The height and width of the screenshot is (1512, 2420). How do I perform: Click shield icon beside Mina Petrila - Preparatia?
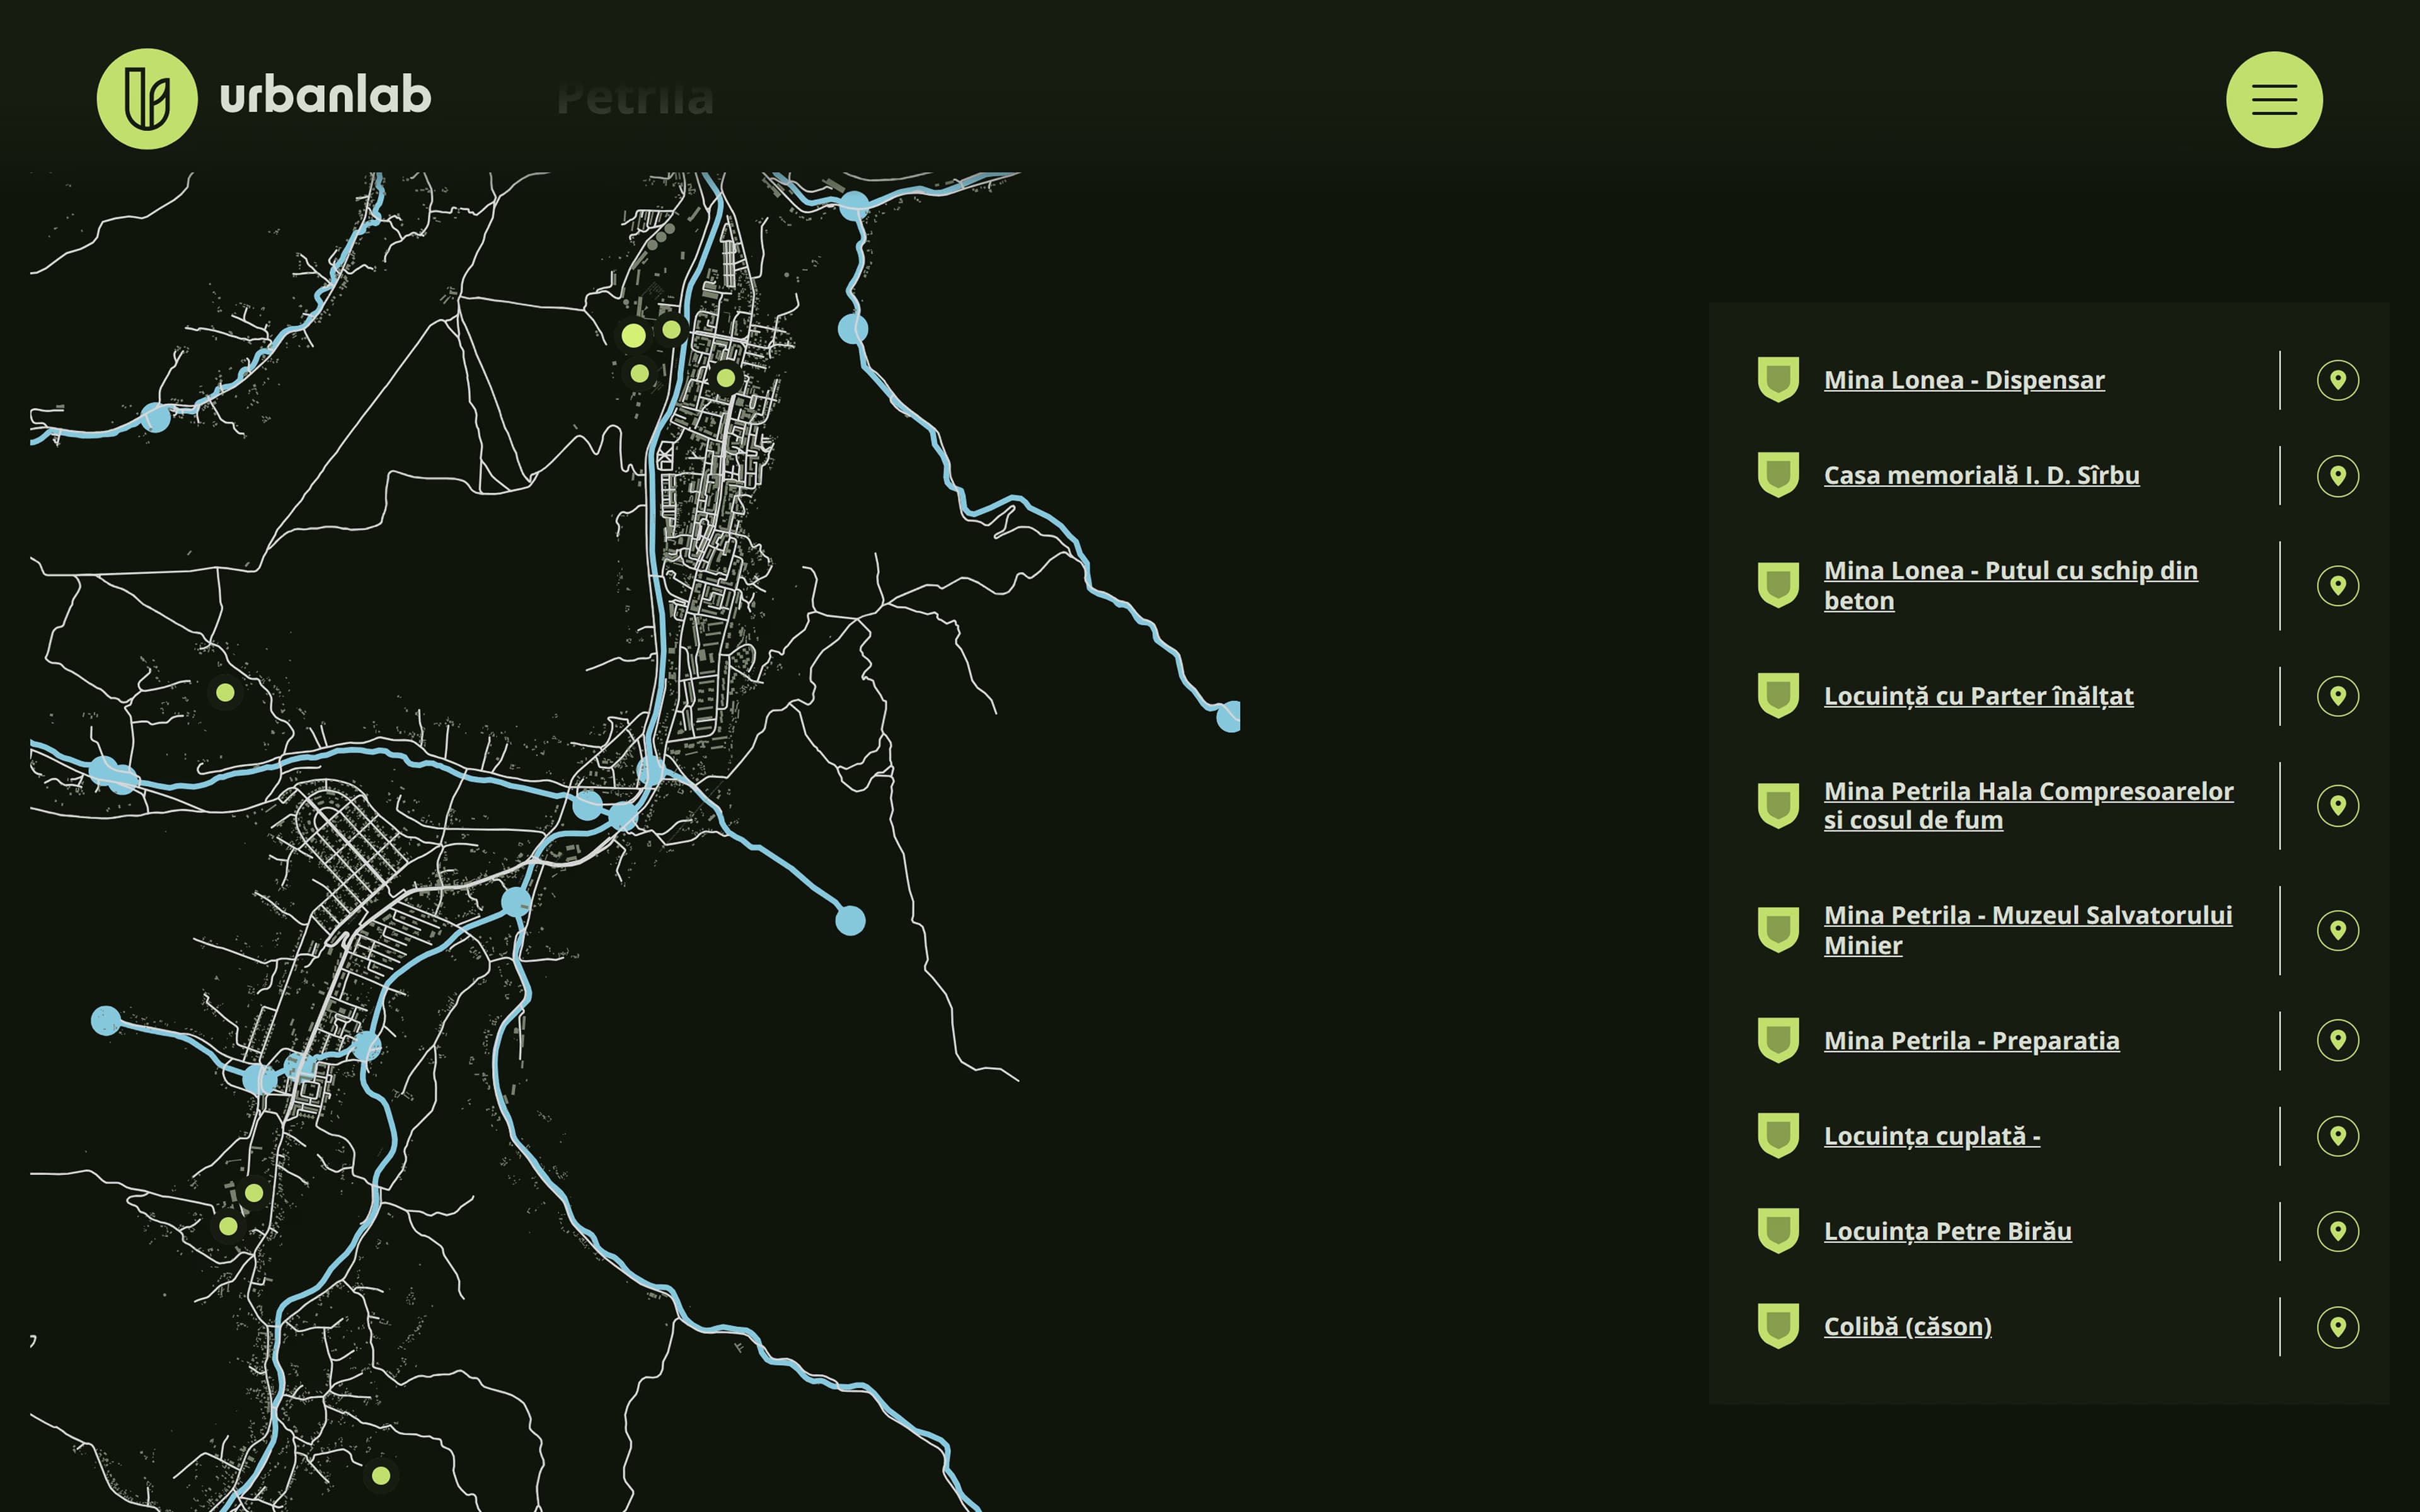pos(1778,1040)
